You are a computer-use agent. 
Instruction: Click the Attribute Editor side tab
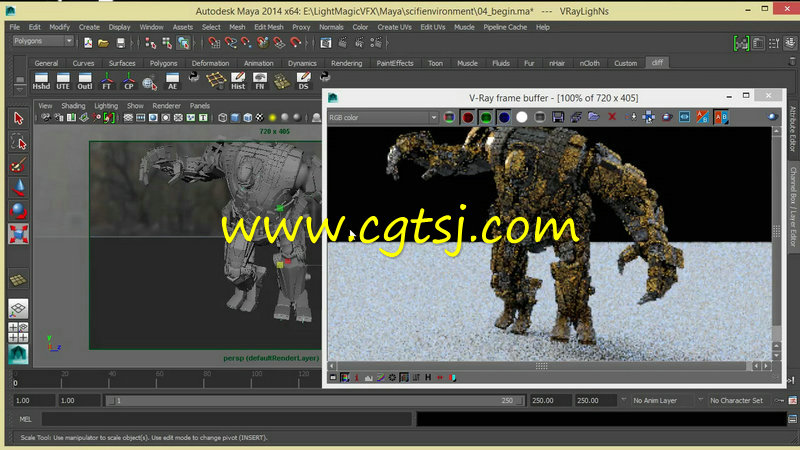click(x=793, y=129)
